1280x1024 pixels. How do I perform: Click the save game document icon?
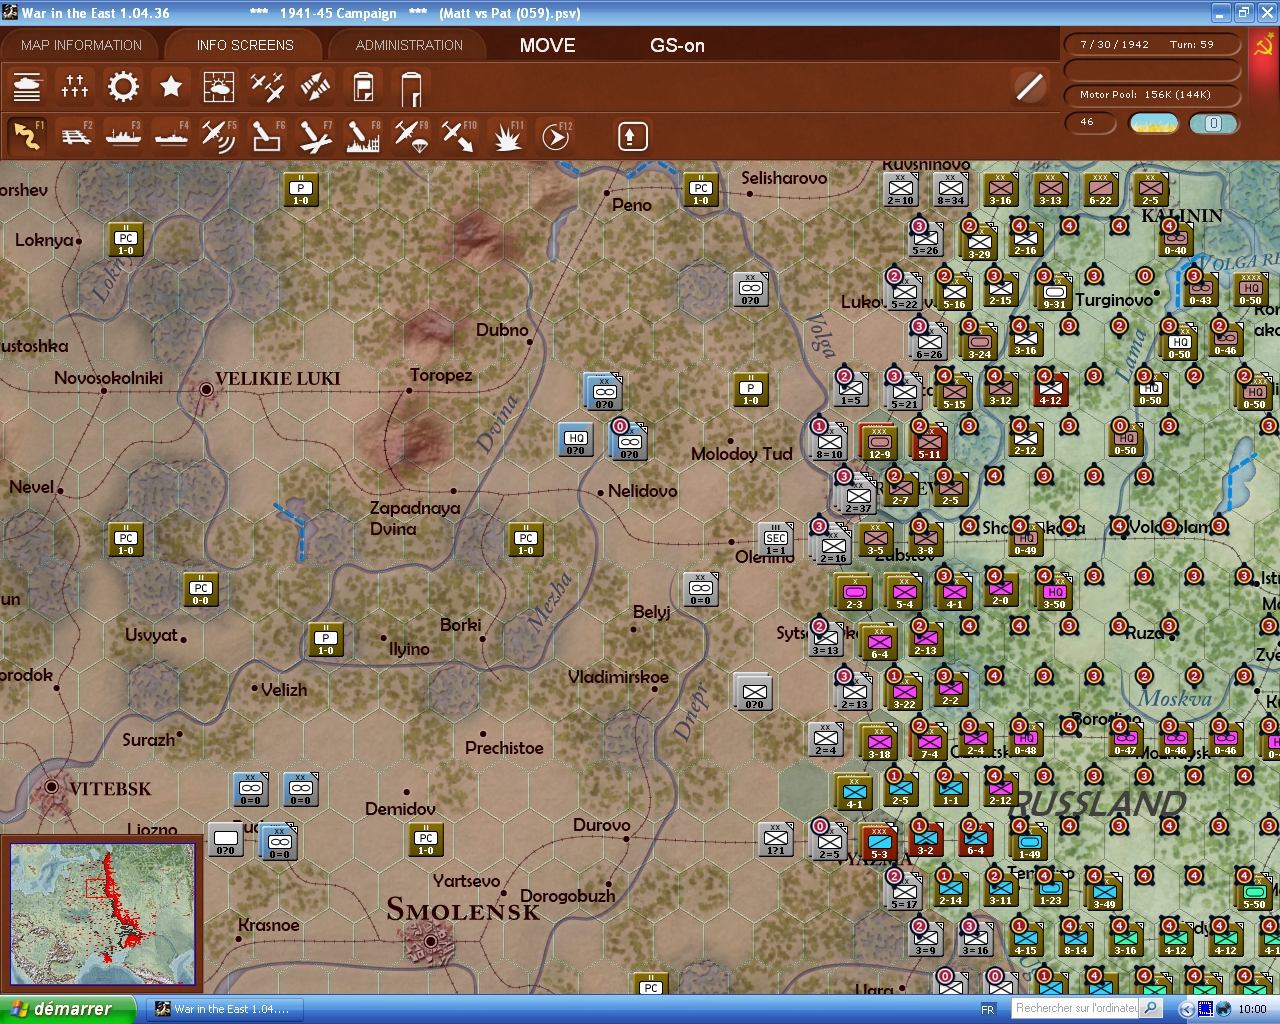(x=363, y=88)
